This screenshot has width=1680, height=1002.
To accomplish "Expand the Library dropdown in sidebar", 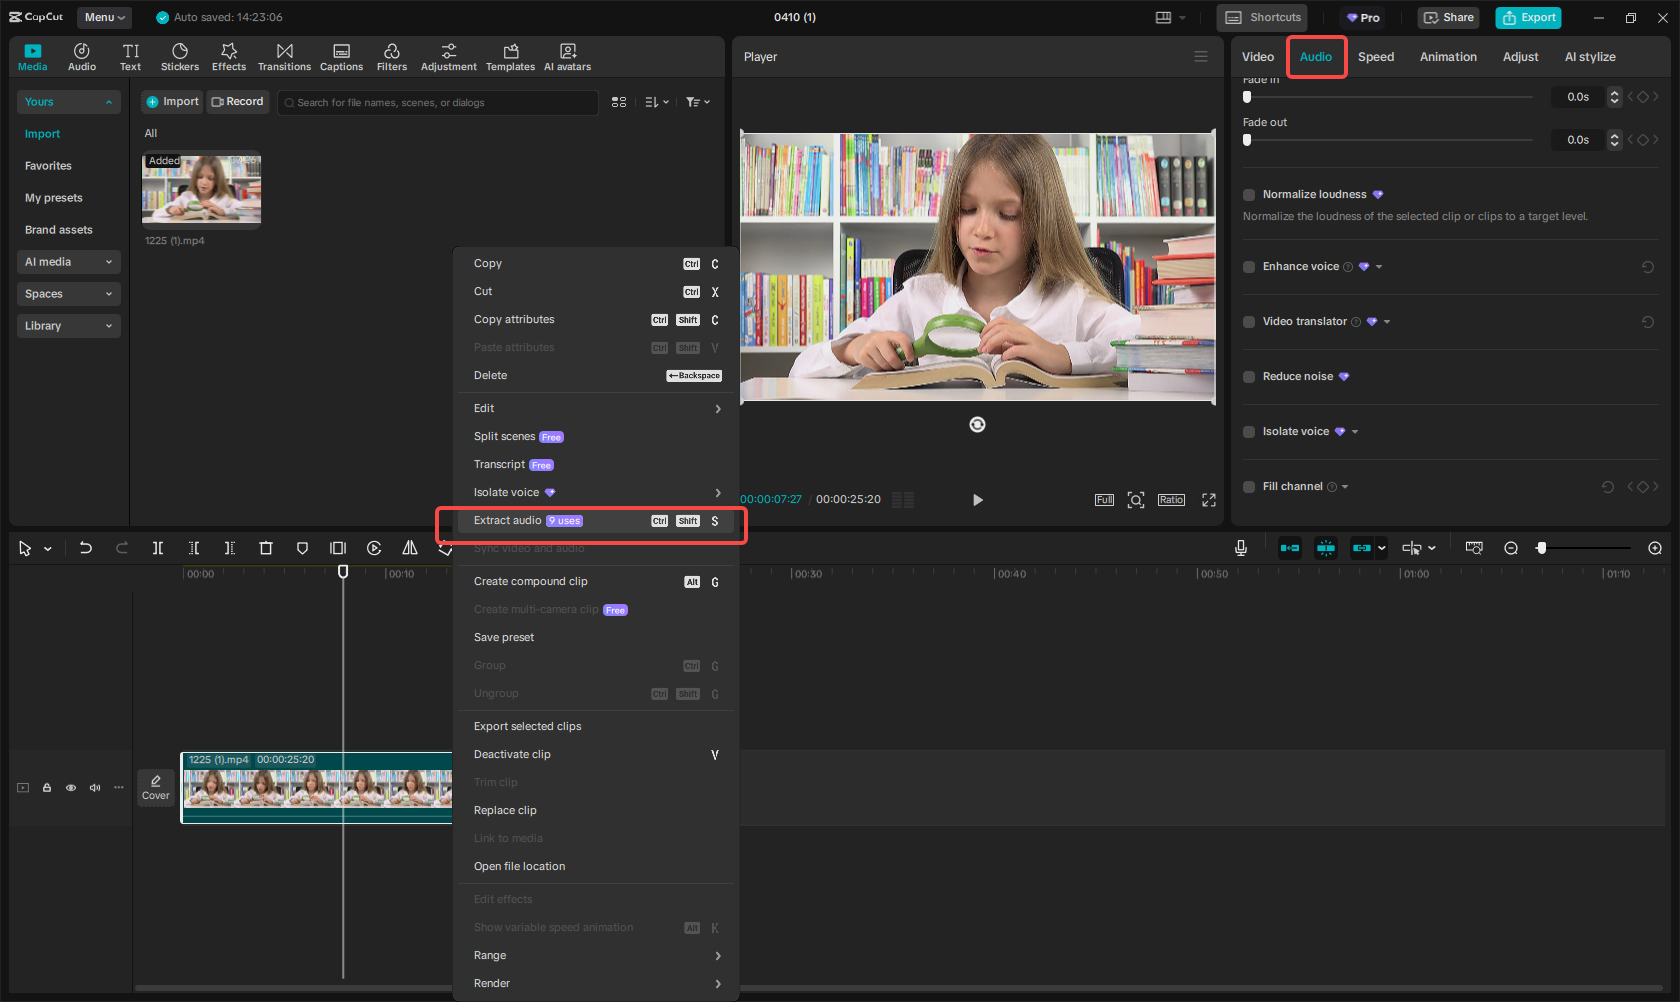I will pyautogui.click(x=68, y=326).
